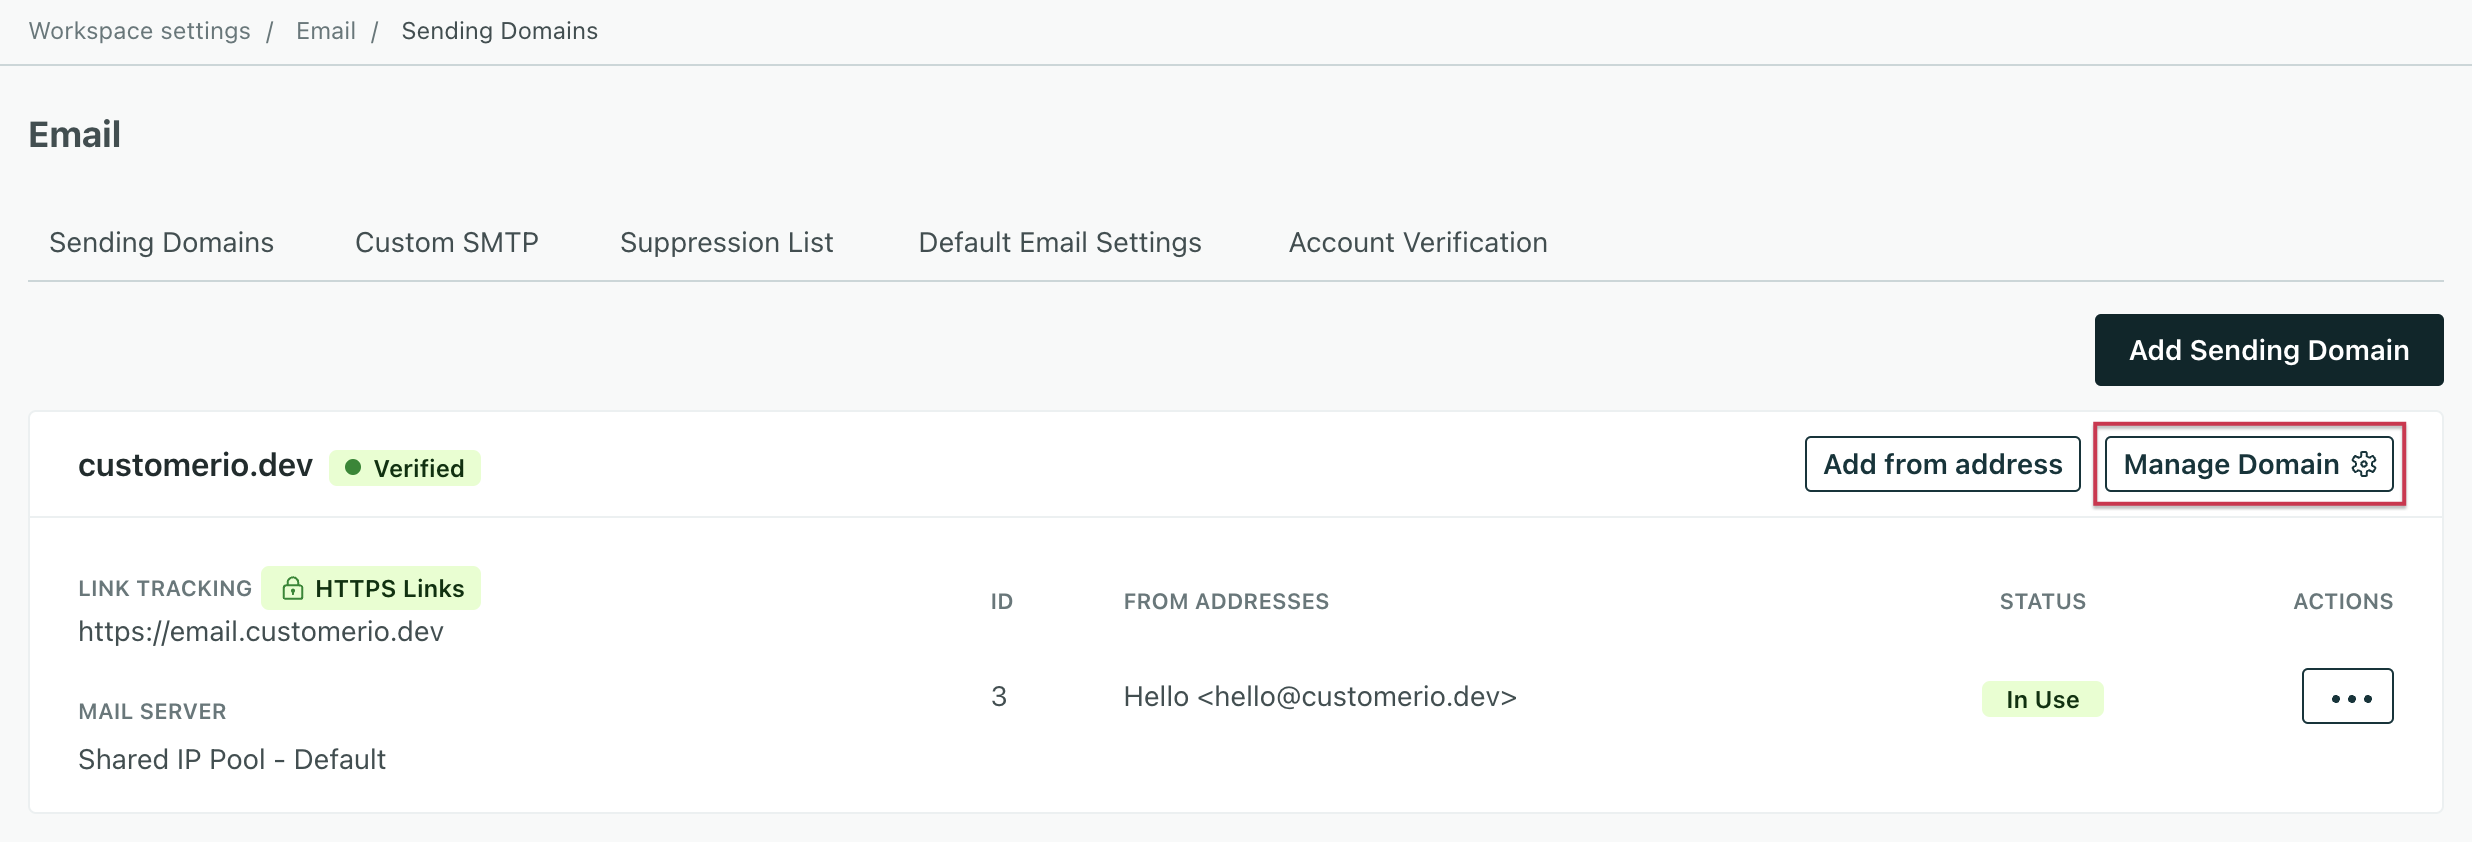Click the gear icon in Manage Domain
Image resolution: width=2472 pixels, height=842 pixels.
[2364, 464]
